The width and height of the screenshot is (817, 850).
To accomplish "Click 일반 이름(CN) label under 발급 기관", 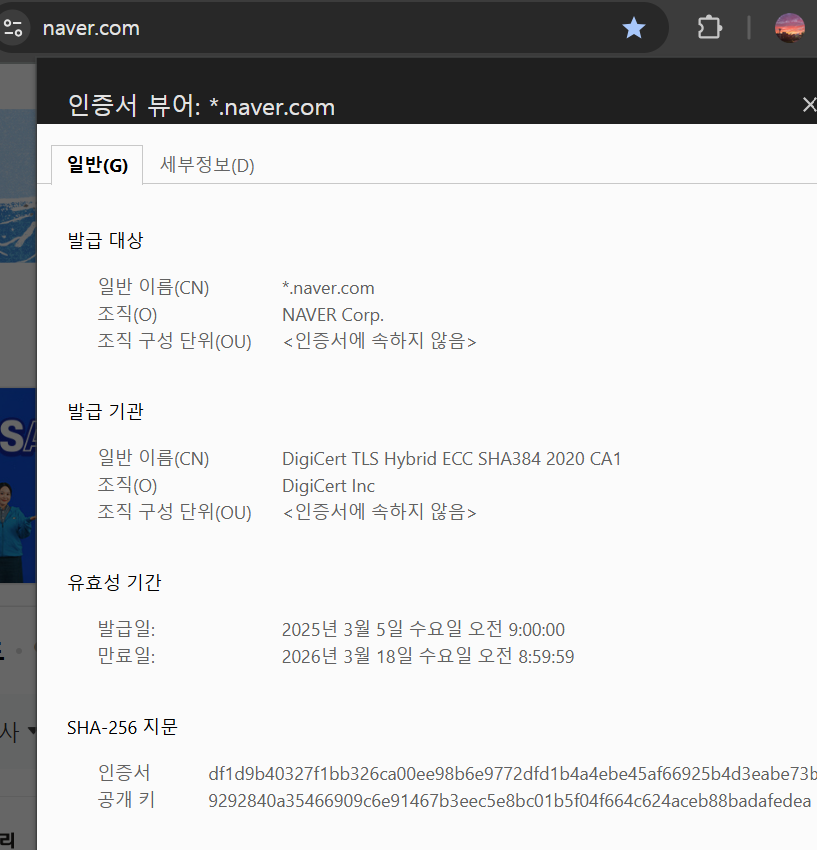I will [x=153, y=459].
